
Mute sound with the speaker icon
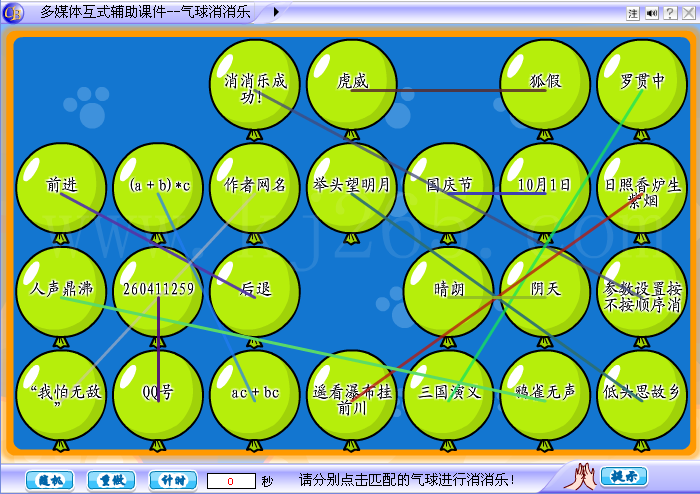(652, 13)
